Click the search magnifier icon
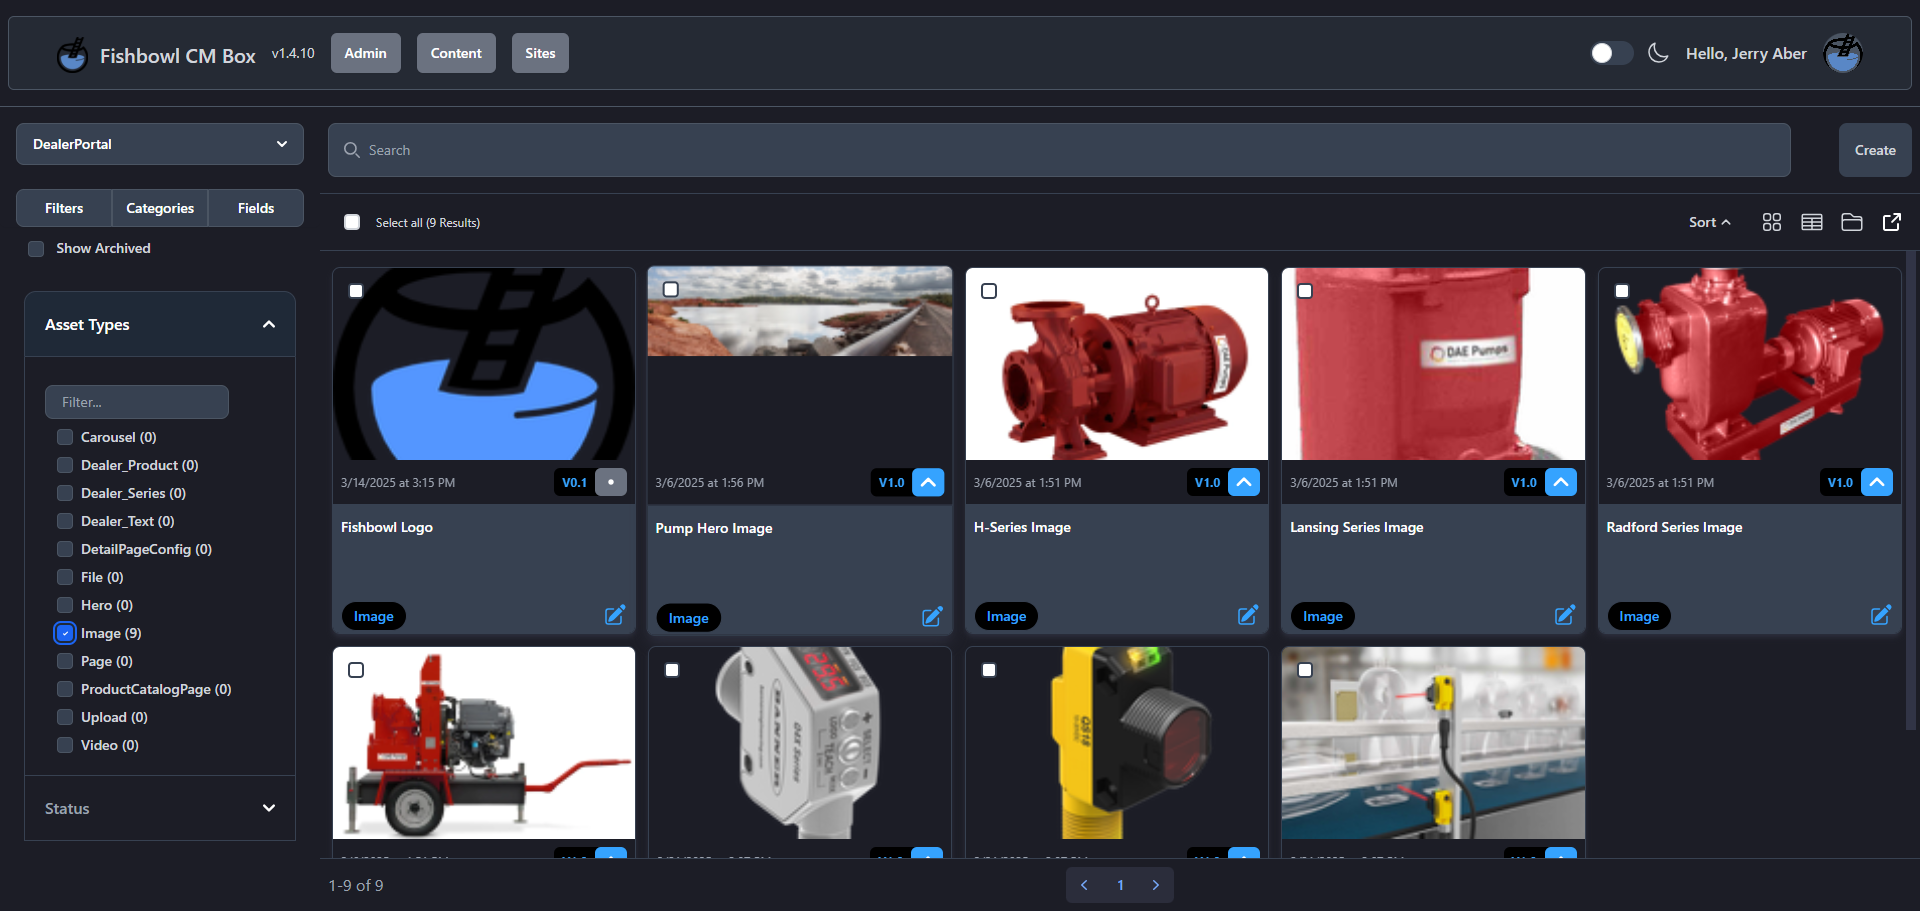 pyautogui.click(x=352, y=150)
